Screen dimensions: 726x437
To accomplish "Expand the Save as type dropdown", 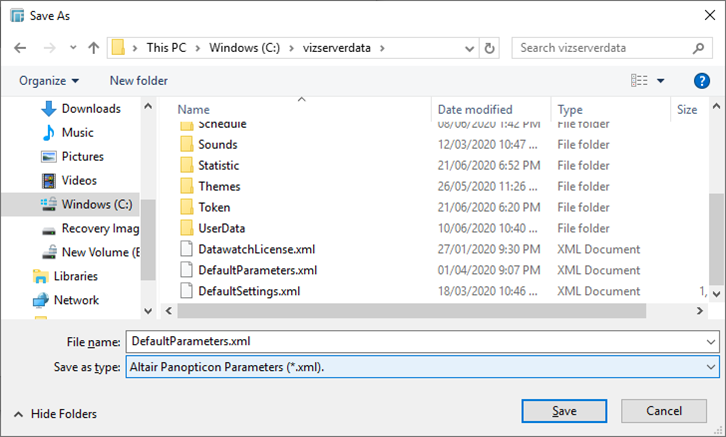I will pyautogui.click(x=710, y=367).
